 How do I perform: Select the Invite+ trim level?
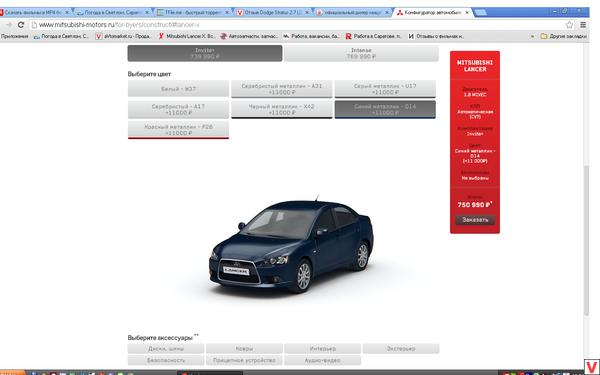[205, 53]
